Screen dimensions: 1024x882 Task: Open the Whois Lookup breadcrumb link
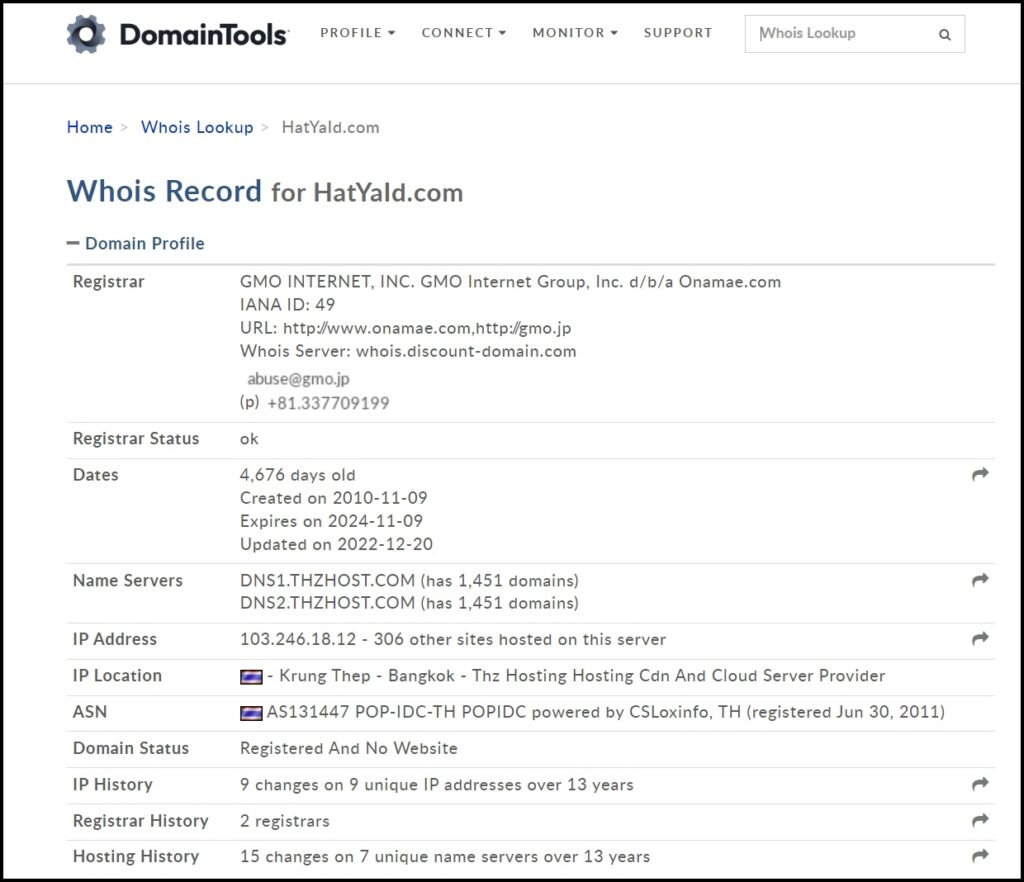coord(197,127)
